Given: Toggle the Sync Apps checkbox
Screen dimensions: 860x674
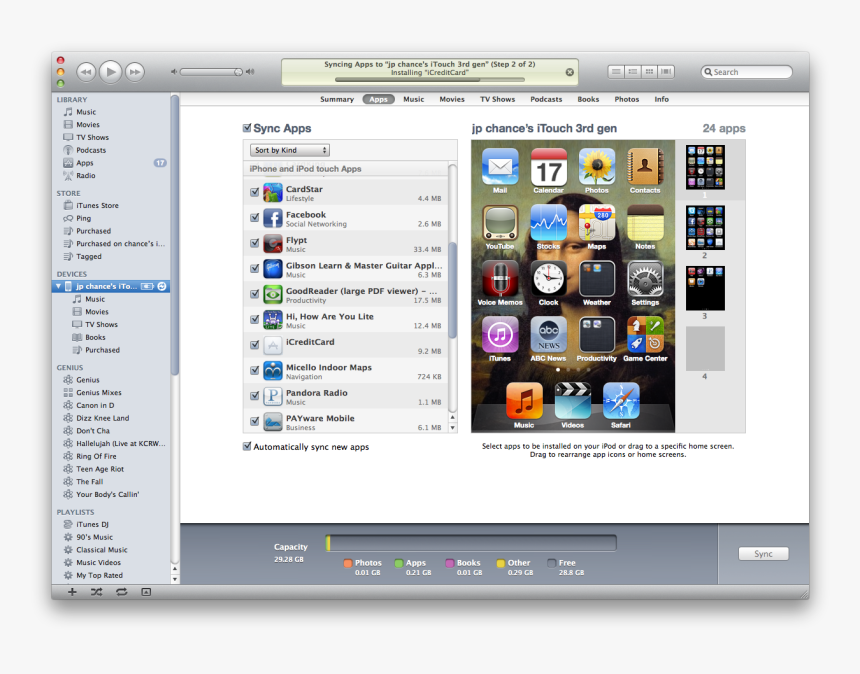Looking at the screenshot, I should click(247, 128).
